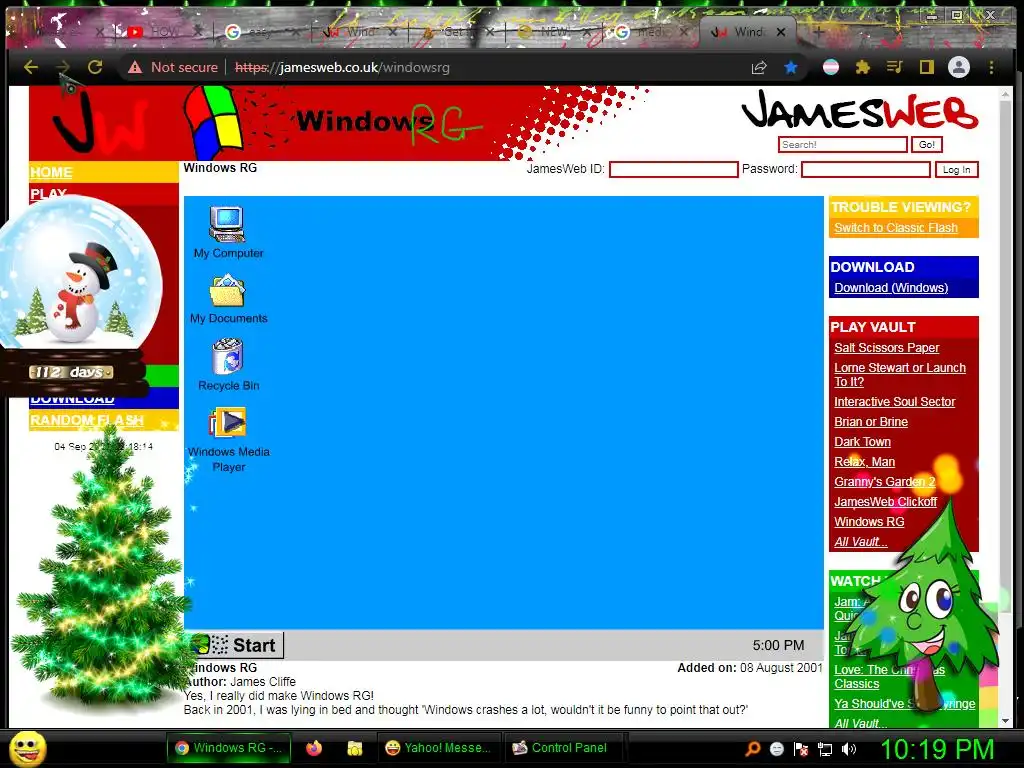Open the smiley Start orb in taskbar
The image size is (1024, 768).
(x=28, y=748)
